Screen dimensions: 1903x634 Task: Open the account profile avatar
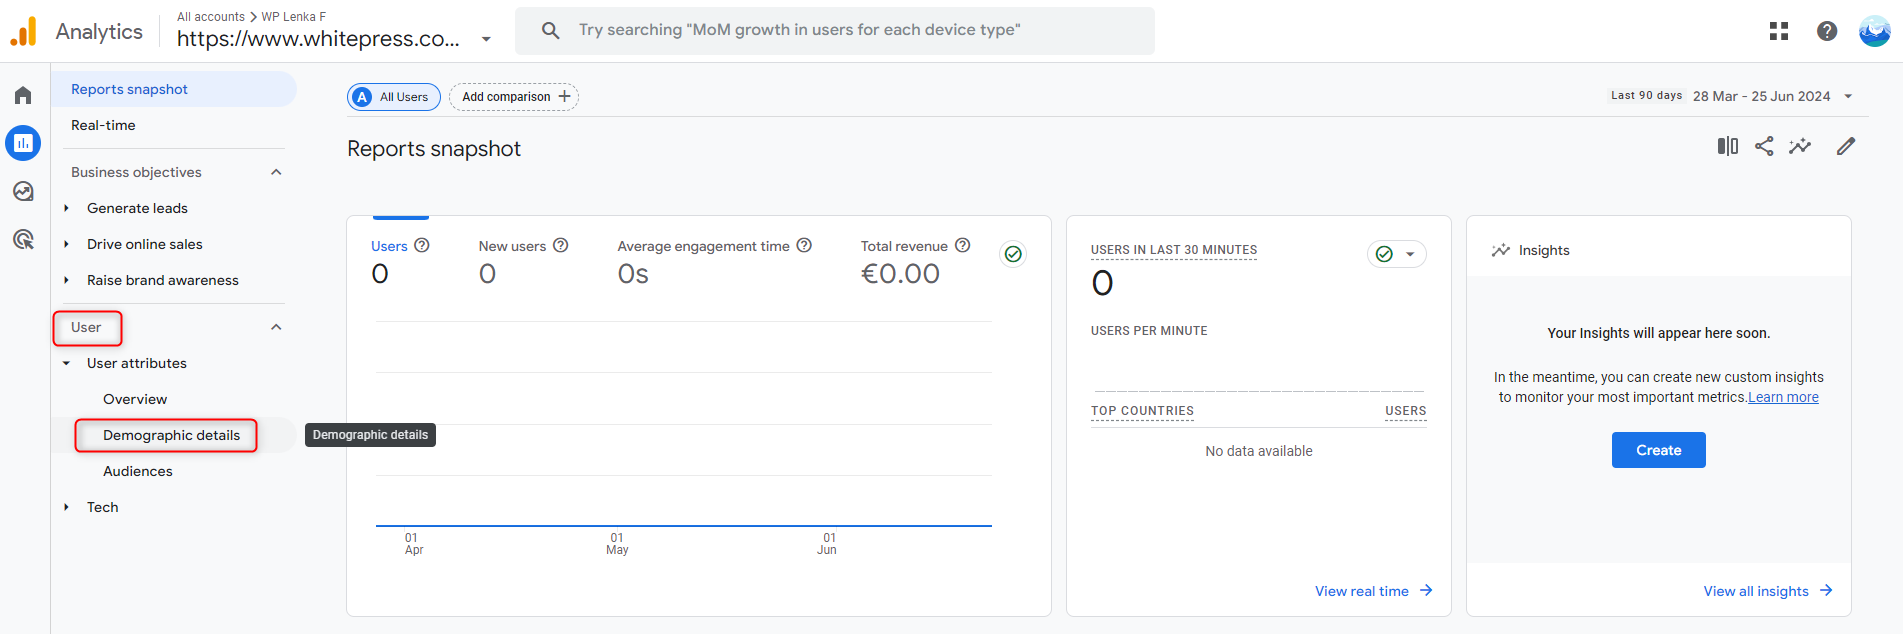click(x=1875, y=31)
